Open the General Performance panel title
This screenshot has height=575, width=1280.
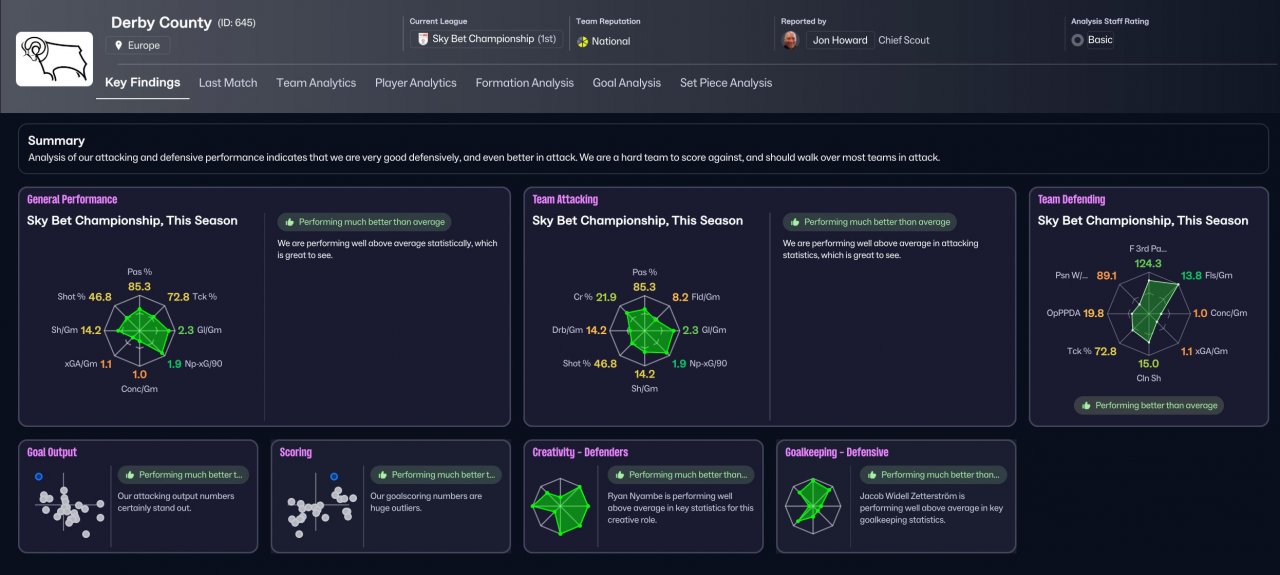click(72, 199)
